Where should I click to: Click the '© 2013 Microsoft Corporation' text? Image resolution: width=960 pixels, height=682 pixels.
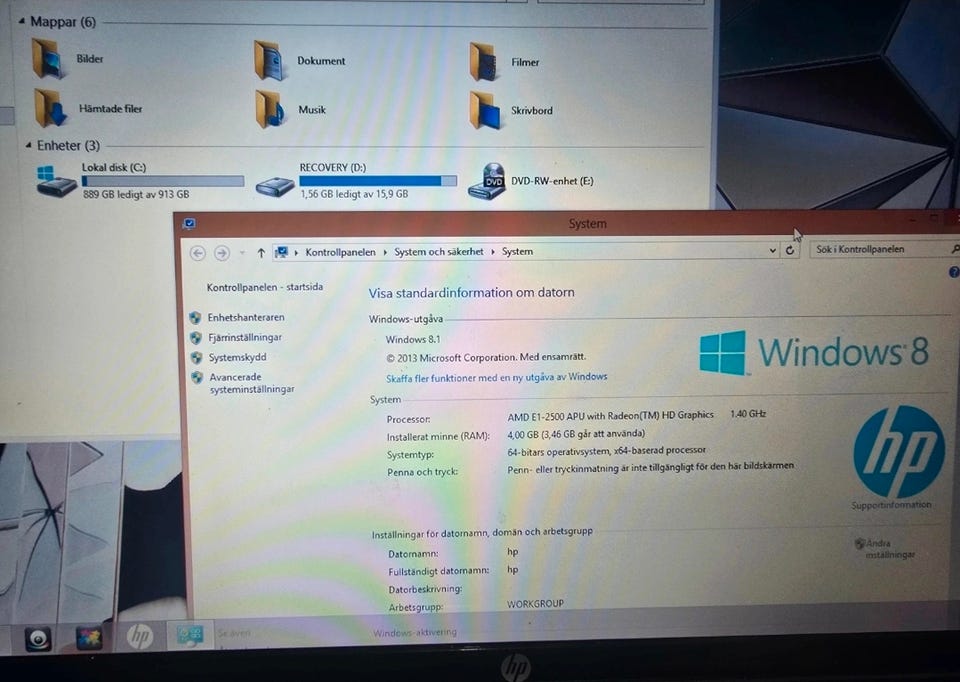tap(486, 358)
